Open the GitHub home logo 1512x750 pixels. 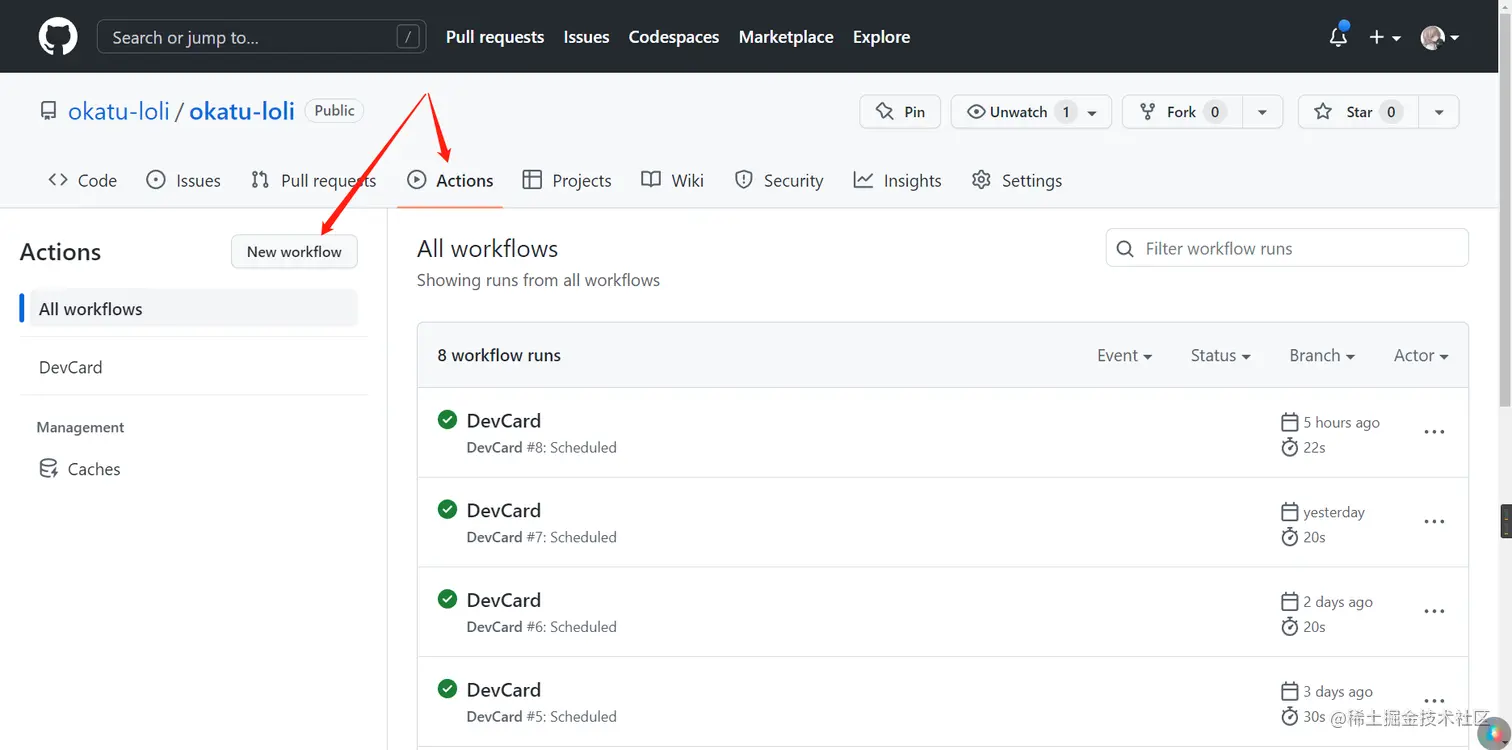[58, 37]
